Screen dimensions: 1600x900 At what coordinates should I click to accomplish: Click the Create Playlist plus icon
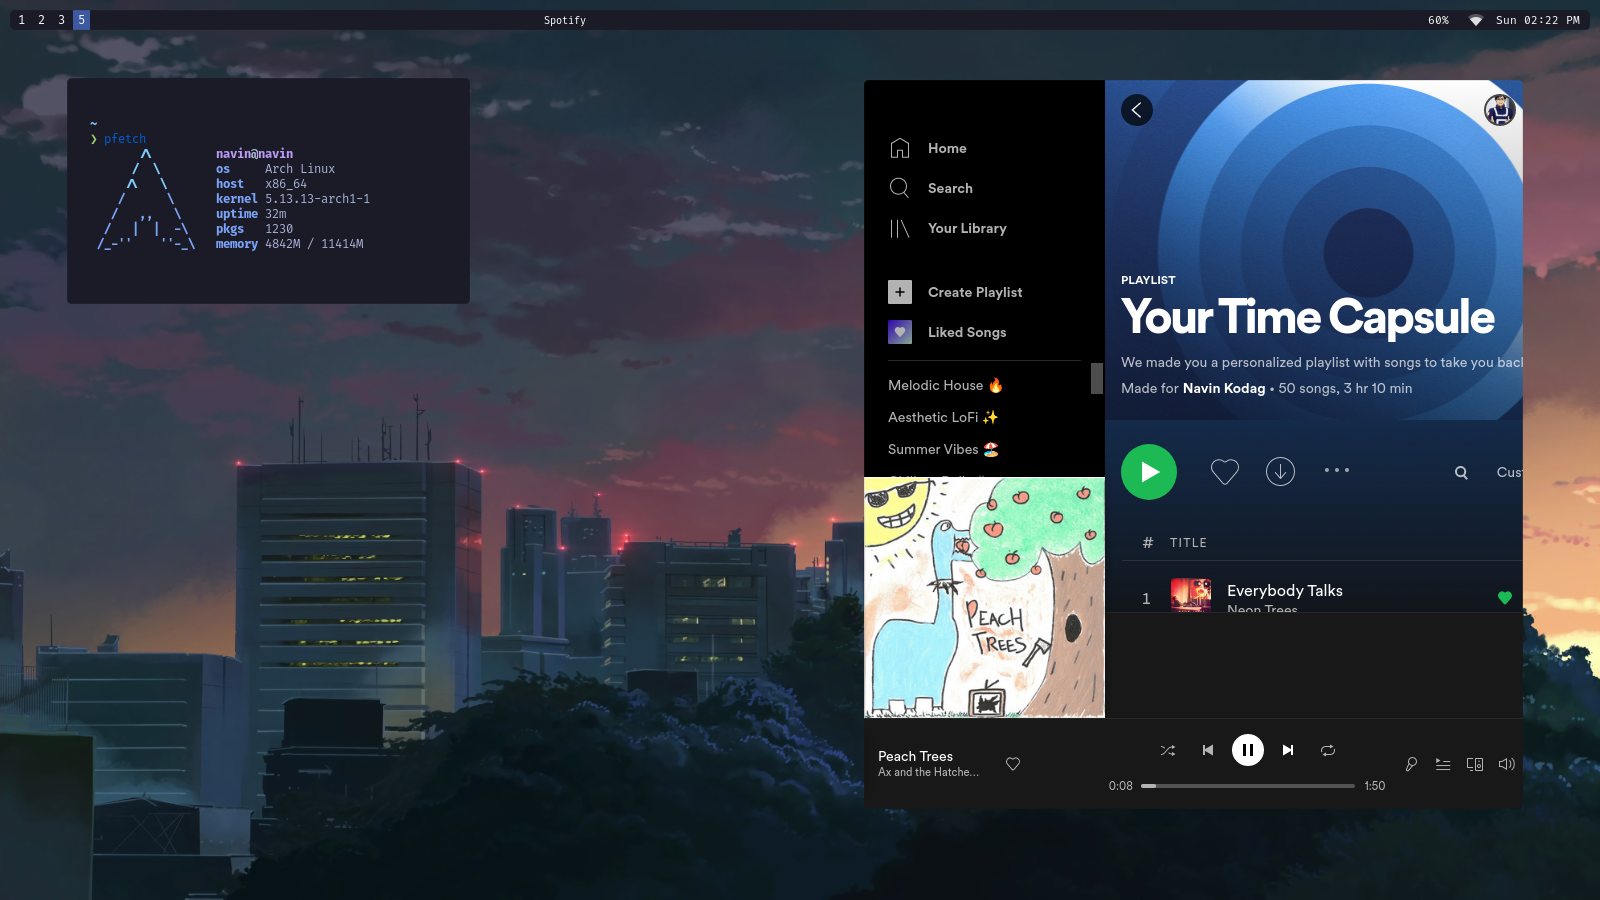coord(900,292)
